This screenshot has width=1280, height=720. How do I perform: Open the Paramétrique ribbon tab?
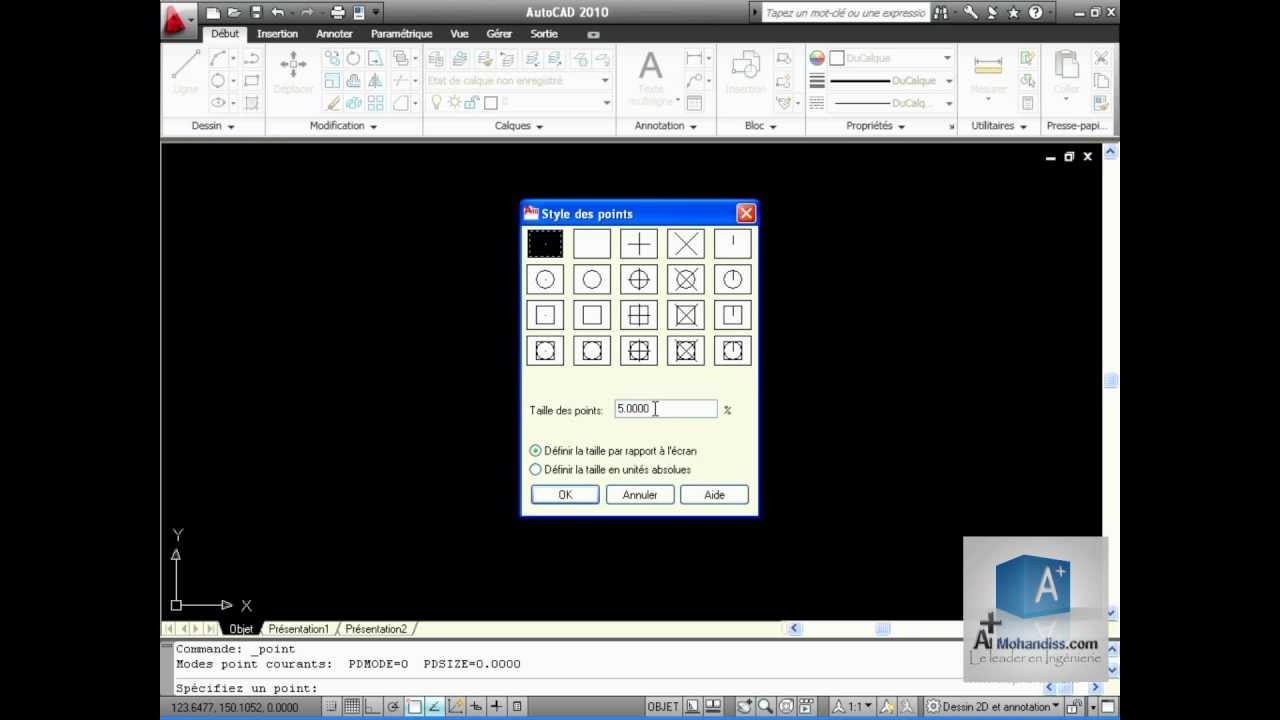click(x=401, y=34)
